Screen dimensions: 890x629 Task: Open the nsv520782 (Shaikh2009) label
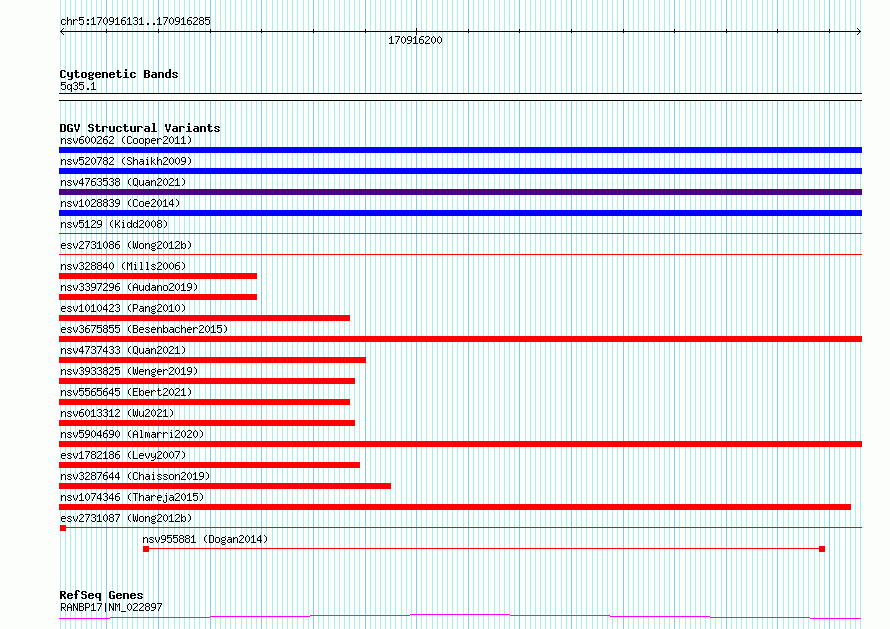click(126, 161)
